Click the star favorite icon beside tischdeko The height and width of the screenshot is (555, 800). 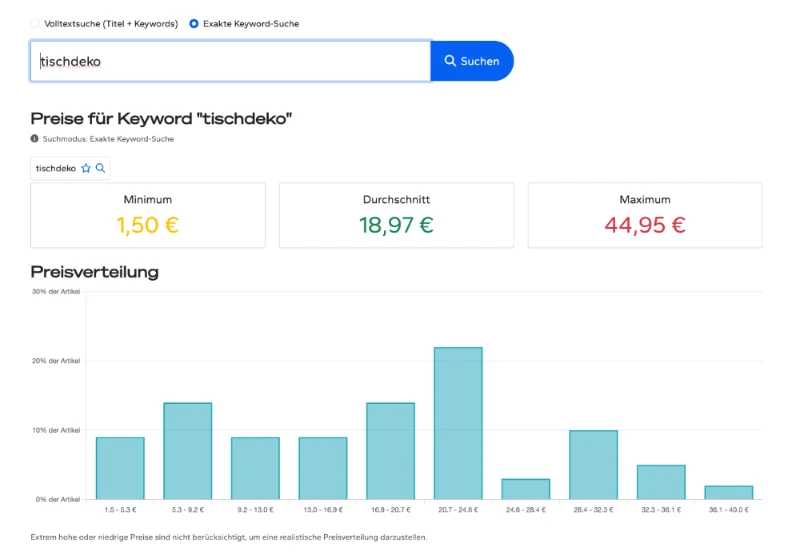[x=86, y=168]
